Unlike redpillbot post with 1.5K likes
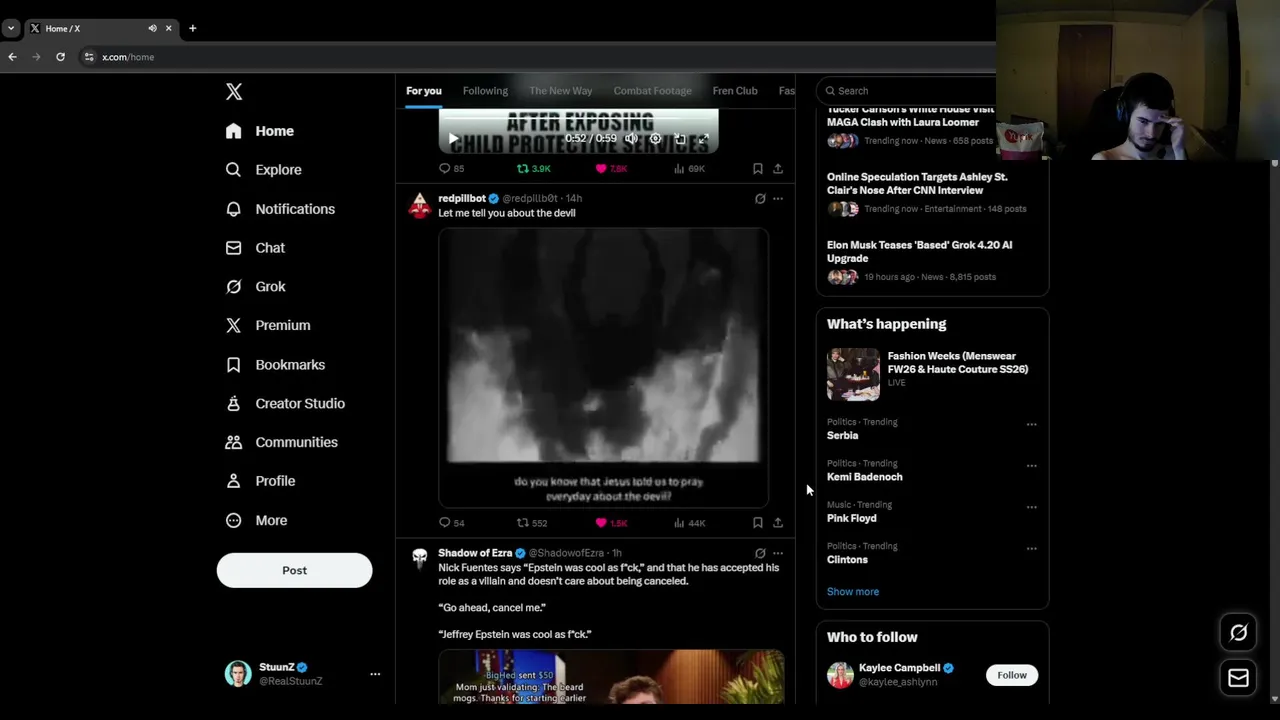 point(611,523)
